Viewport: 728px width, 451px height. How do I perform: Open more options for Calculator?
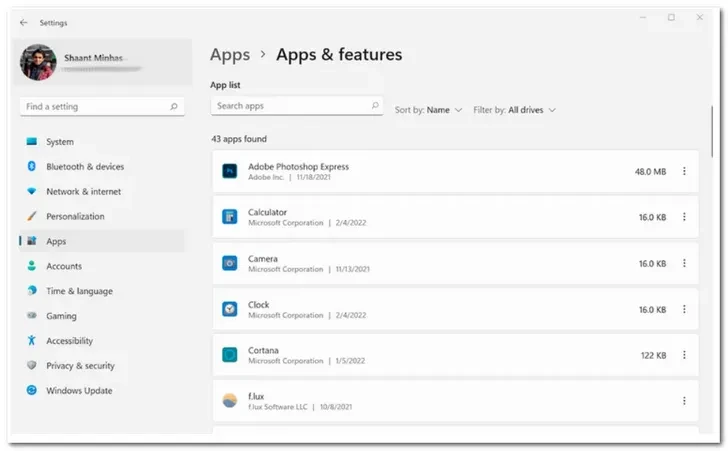[684, 216]
